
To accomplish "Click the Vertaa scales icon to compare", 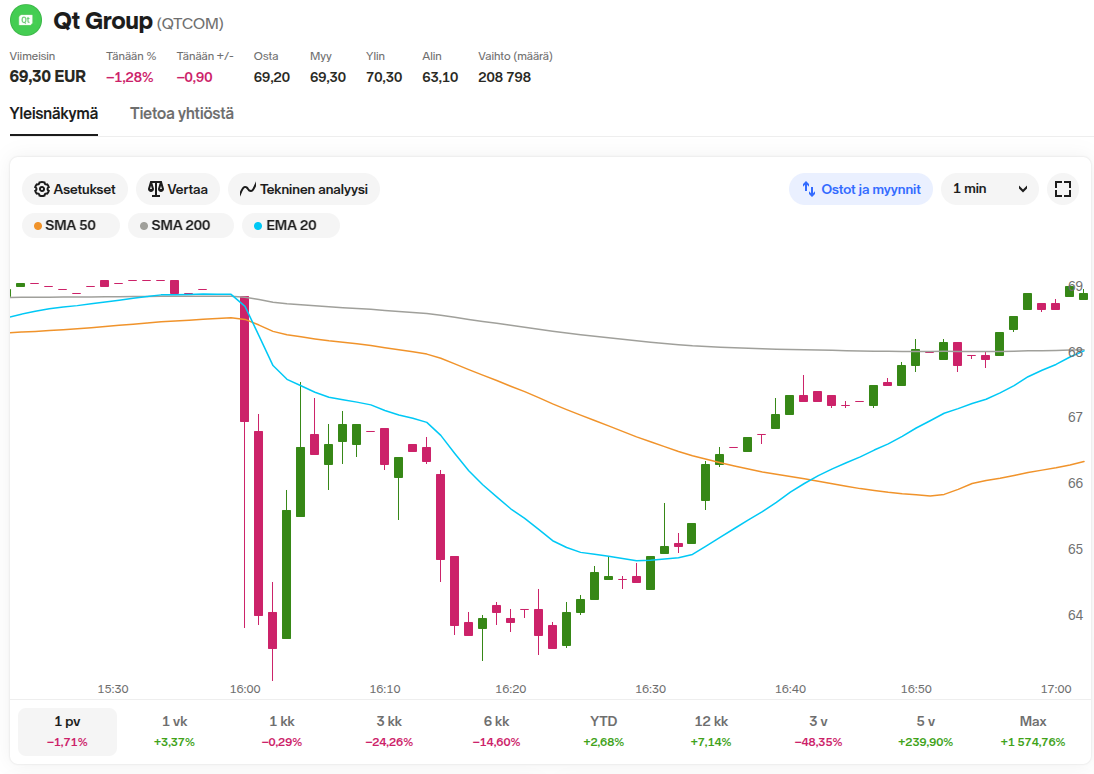I will click(x=156, y=188).
